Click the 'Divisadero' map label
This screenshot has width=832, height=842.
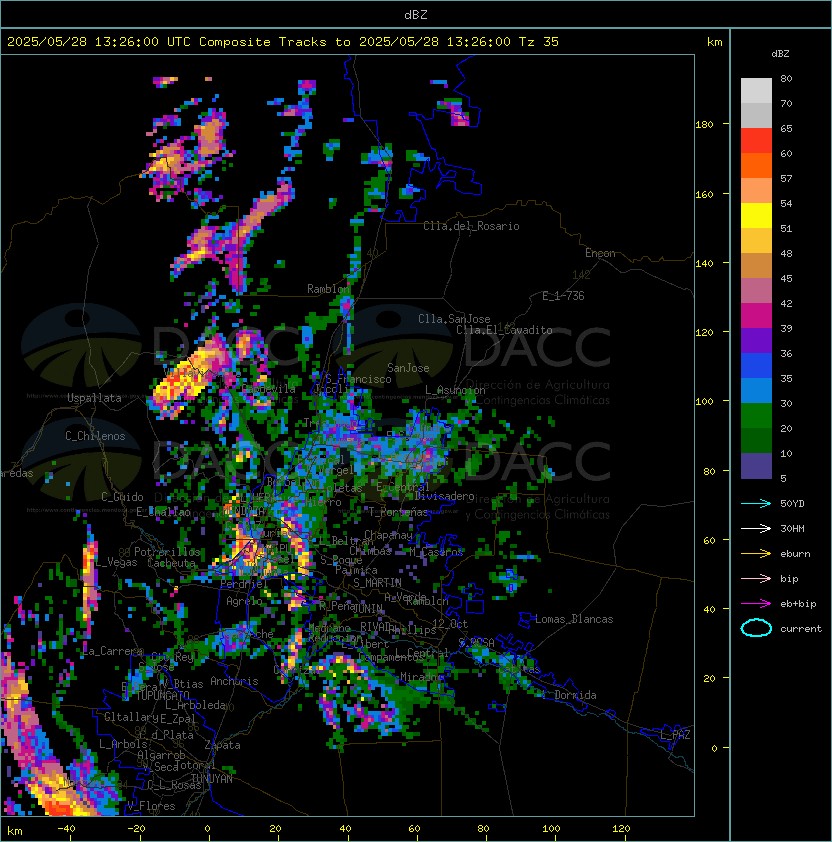click(444, 496)
